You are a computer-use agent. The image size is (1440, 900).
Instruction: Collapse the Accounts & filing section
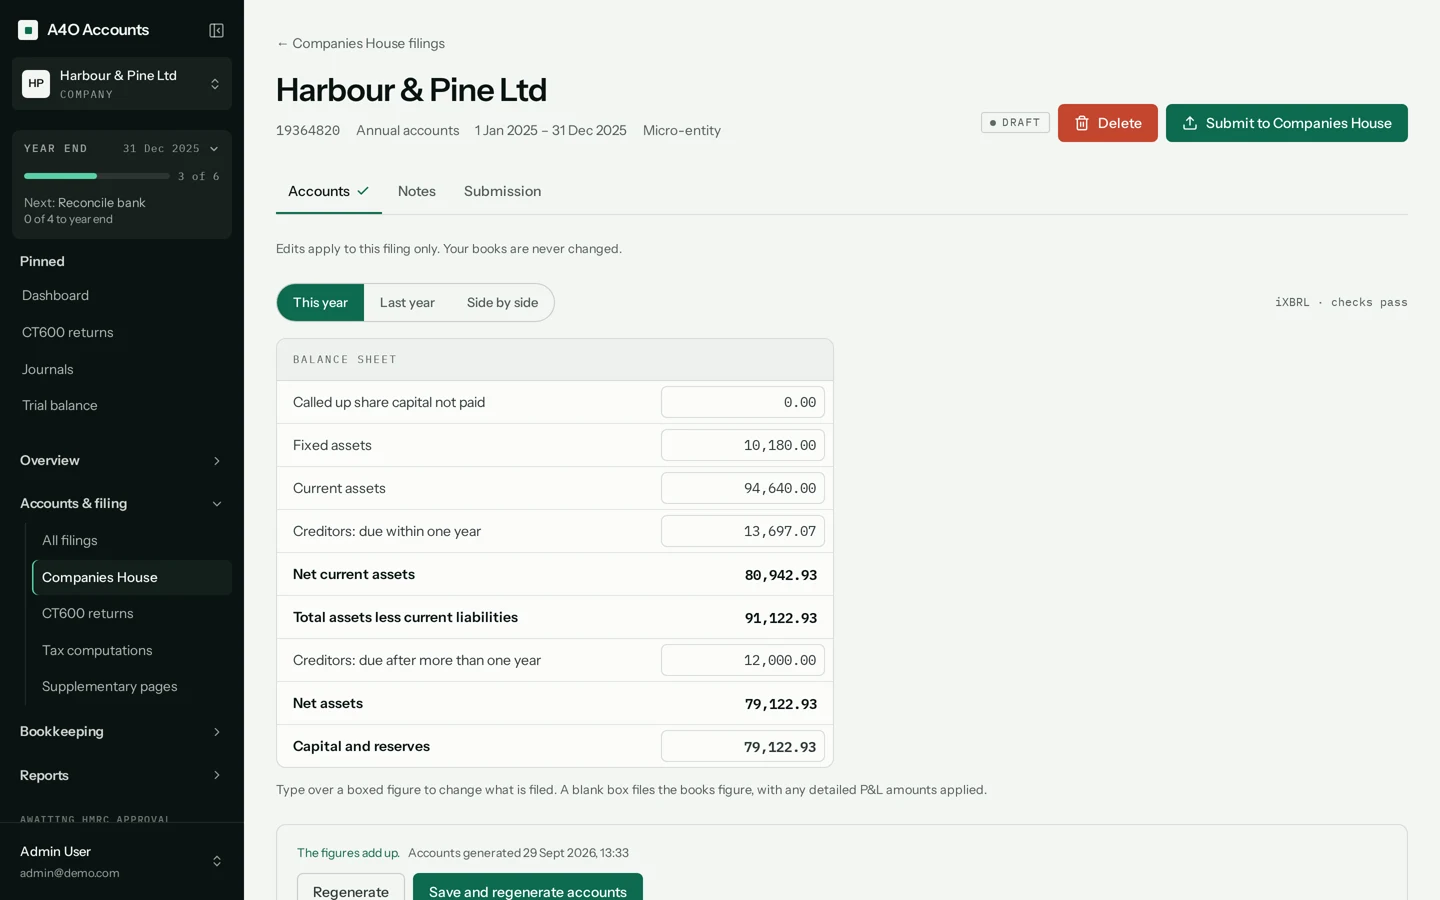pyautogui.click(x=122, y=504)
